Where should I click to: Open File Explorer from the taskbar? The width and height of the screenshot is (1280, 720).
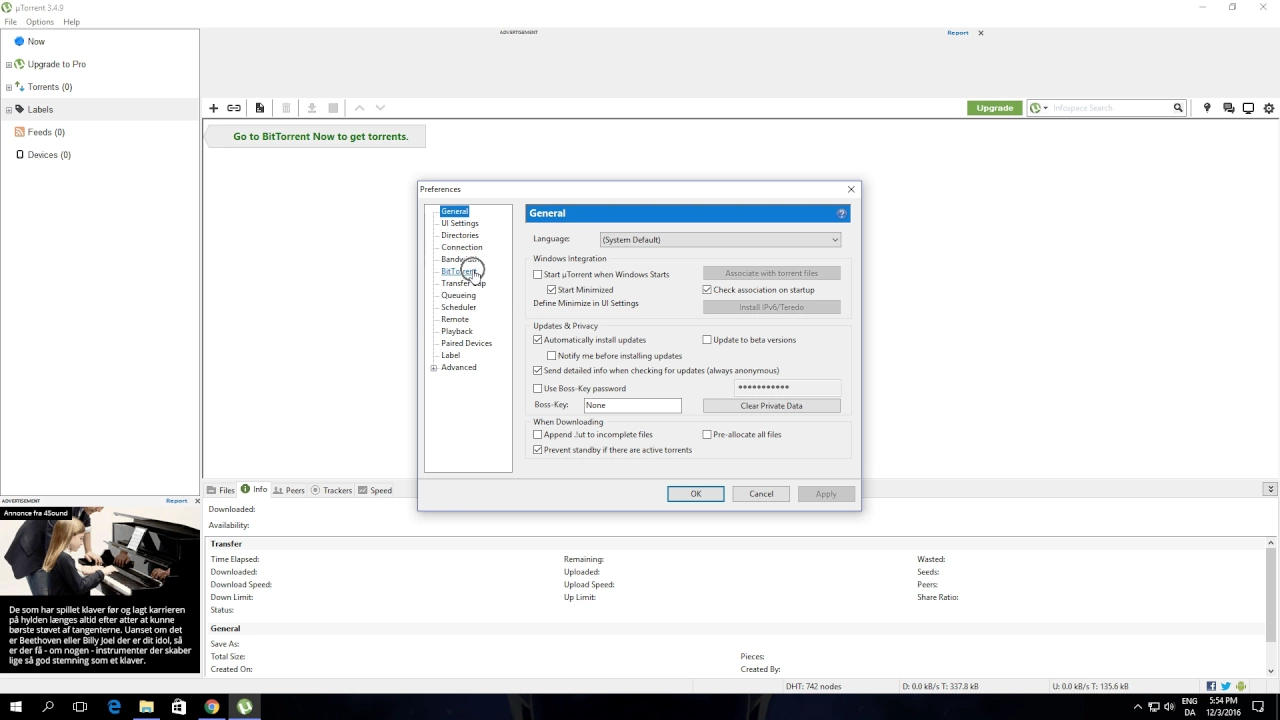click(146, 707)
